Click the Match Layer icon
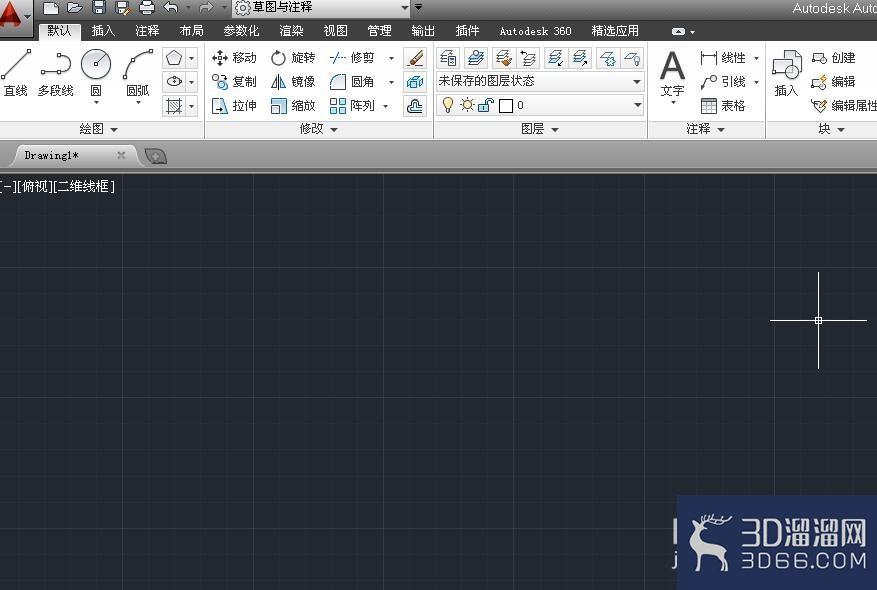Image resolution: width=877 pixels, height=590 pixels. click(x=503, y=58)
